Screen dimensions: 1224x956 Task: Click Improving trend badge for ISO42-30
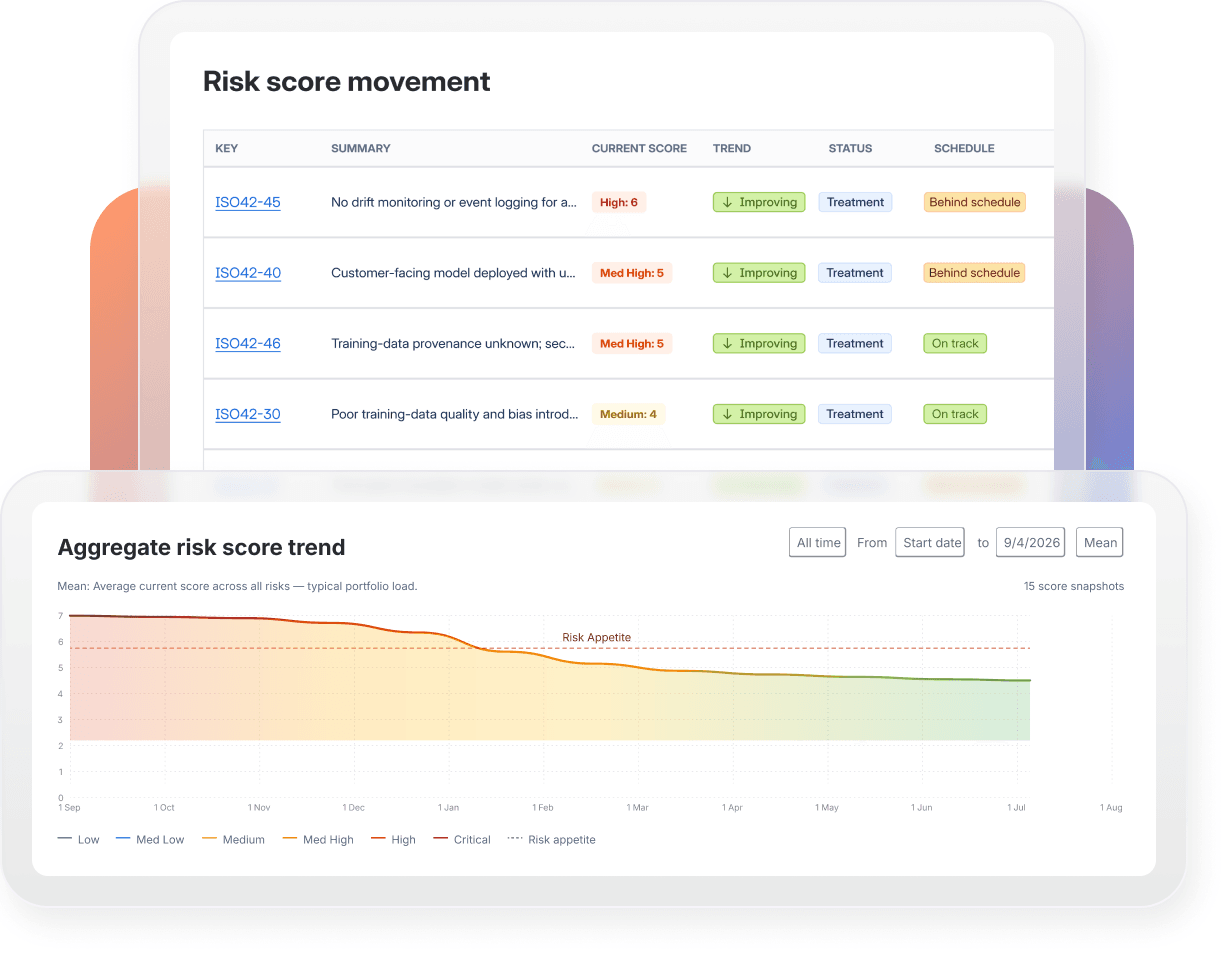point(759,414)
